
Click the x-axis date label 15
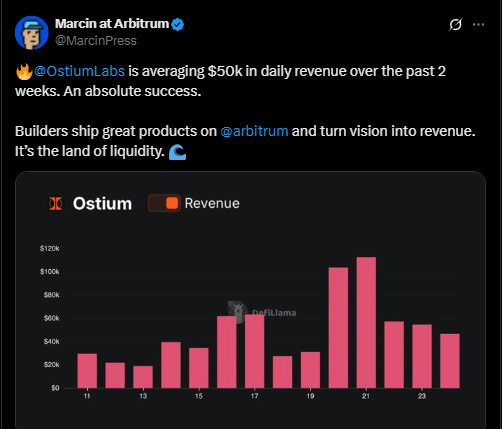199,396
